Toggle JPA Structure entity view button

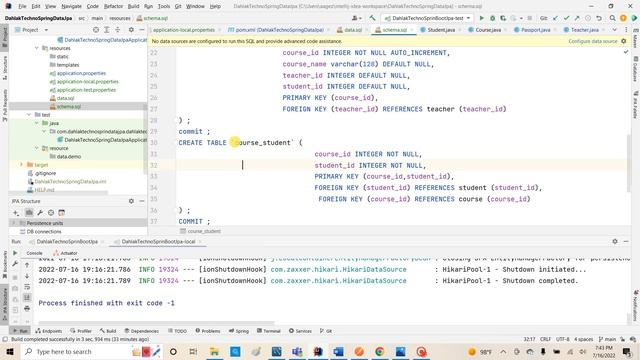29,213
